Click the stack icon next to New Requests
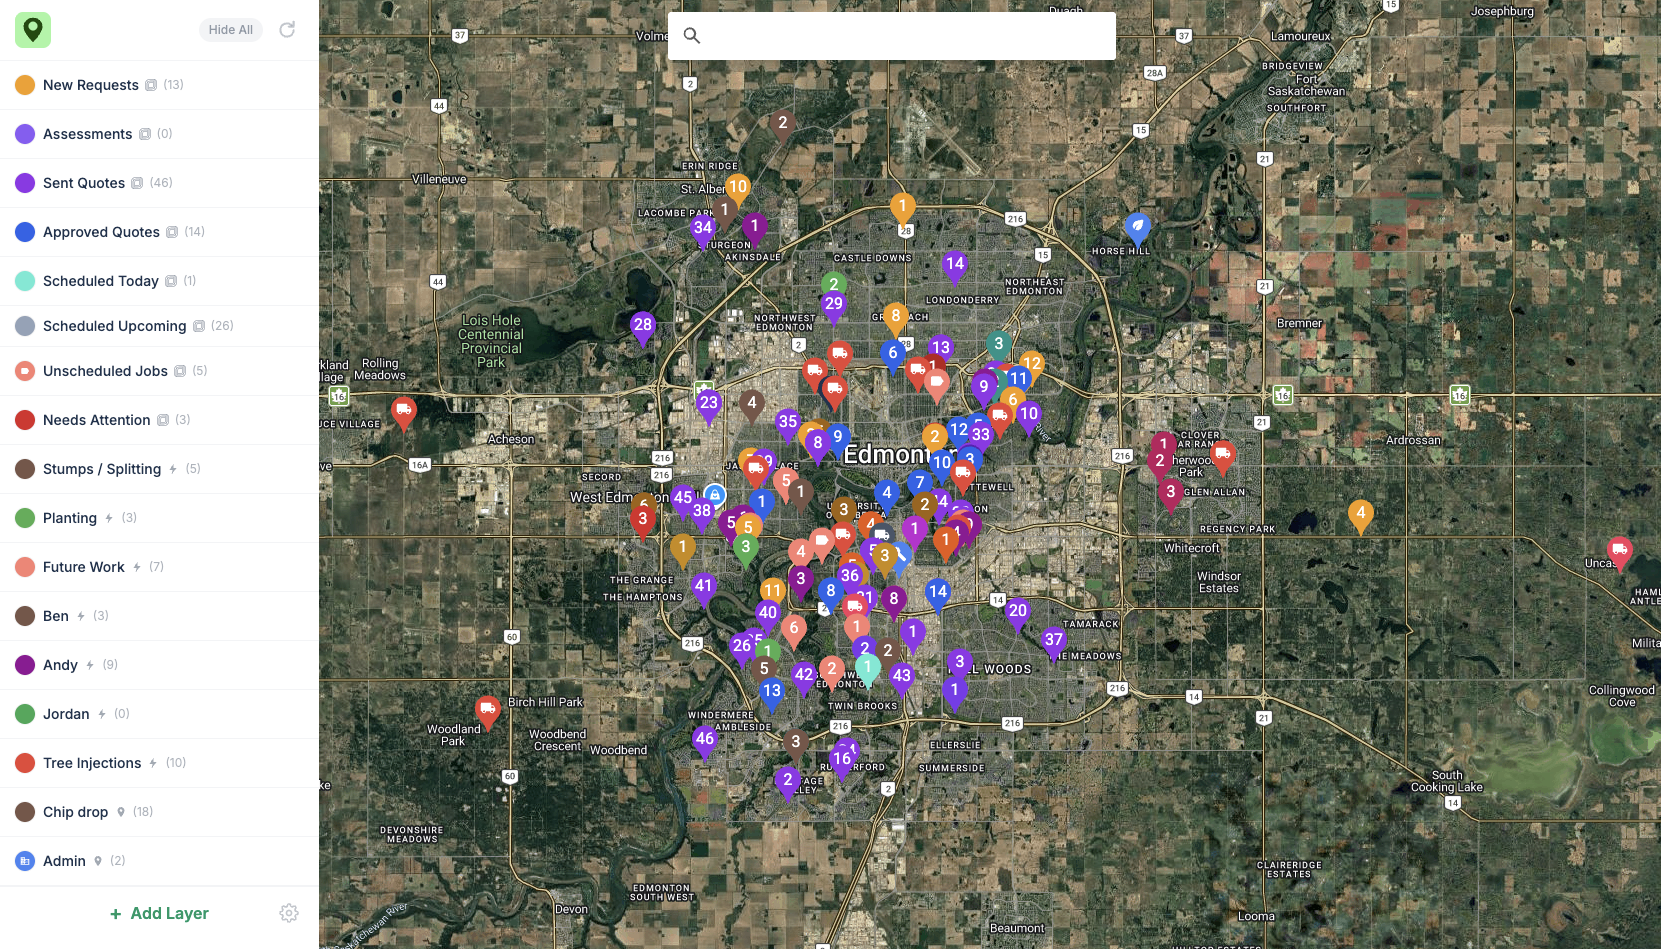This screenshot has height=949, width=1661. coord(151,85)
